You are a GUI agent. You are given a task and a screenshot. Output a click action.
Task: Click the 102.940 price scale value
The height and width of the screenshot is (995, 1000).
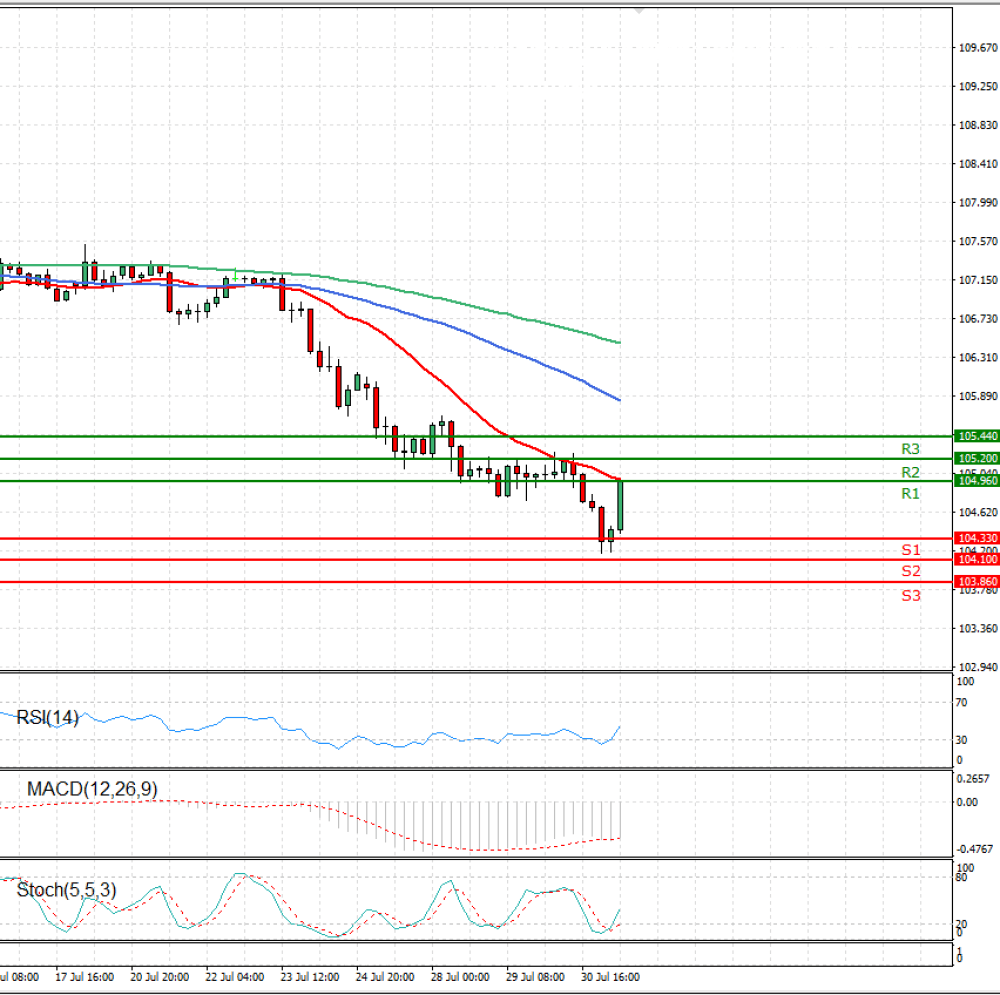click(978, 667)
